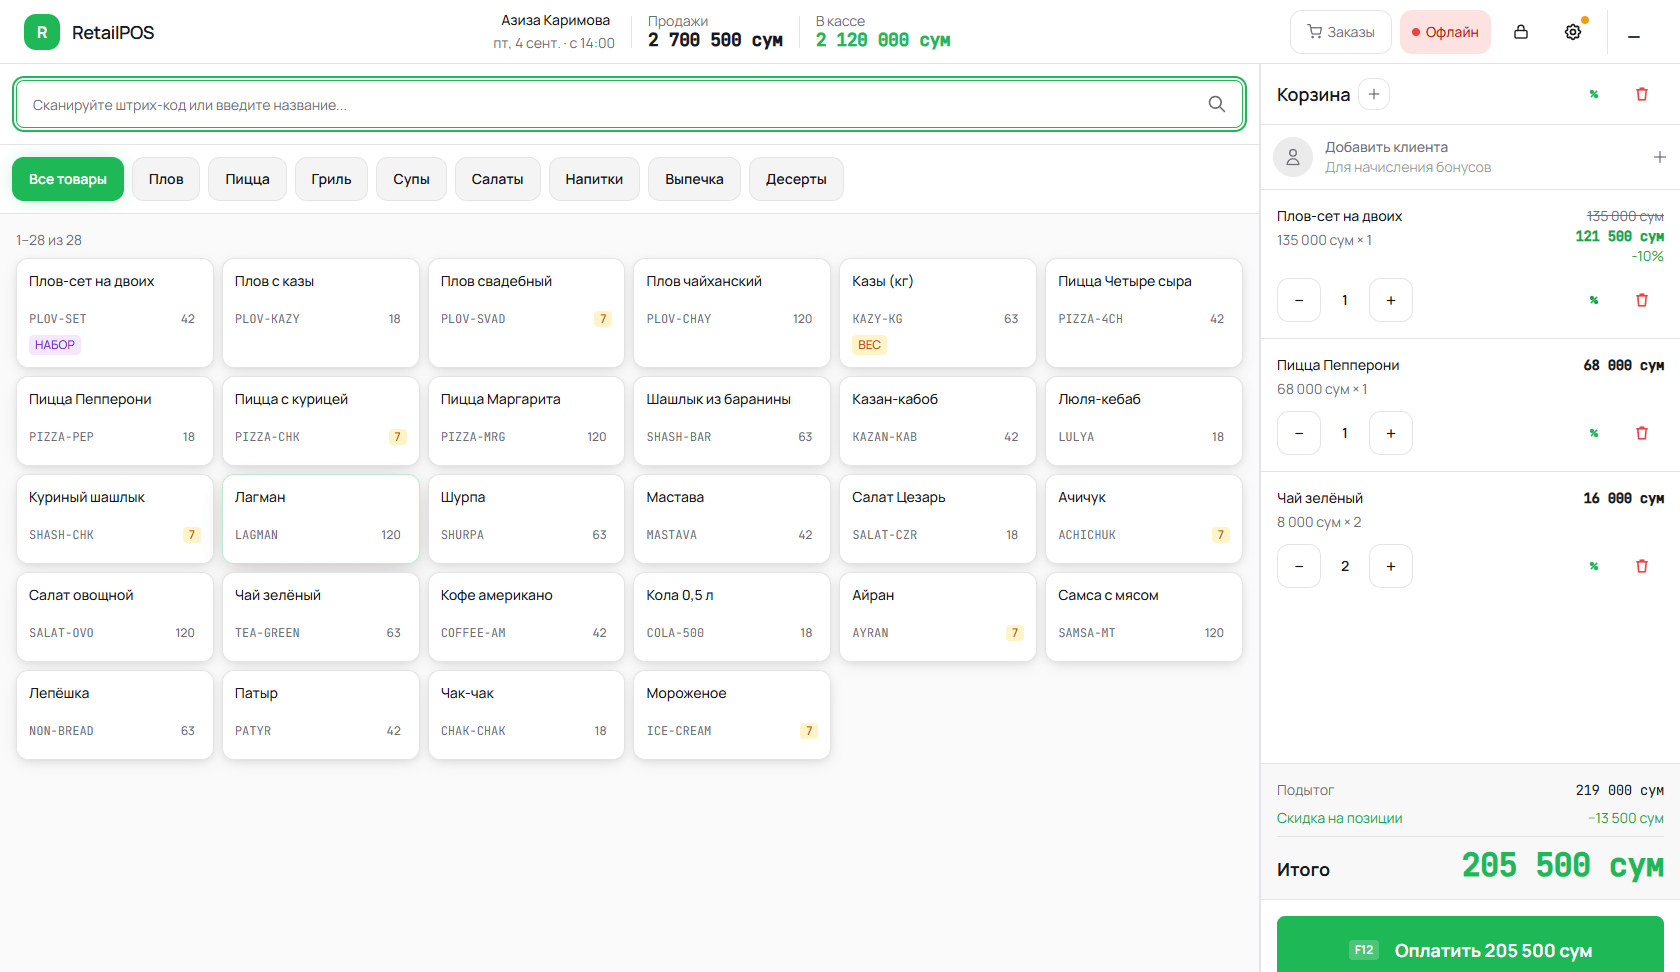Decrease Плов-сет на двоих quantity
Image resolution: width=1680 pixels, height=972 pixels.
coord(1299,300)
